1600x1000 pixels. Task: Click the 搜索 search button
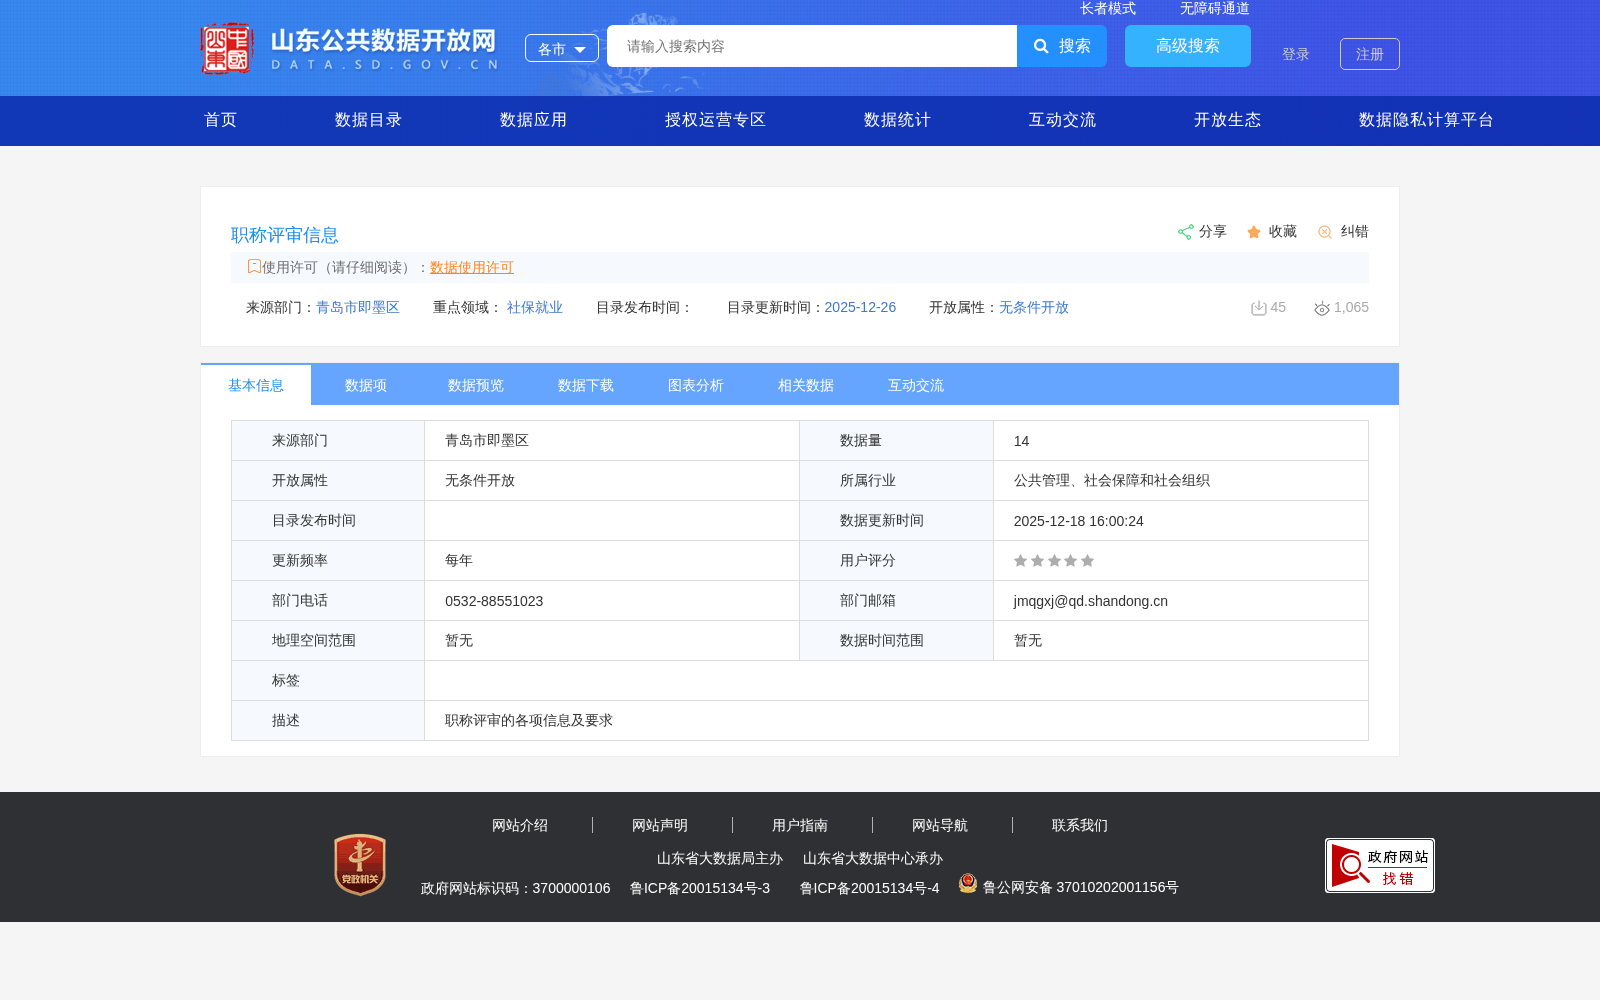pos(1062,46)
